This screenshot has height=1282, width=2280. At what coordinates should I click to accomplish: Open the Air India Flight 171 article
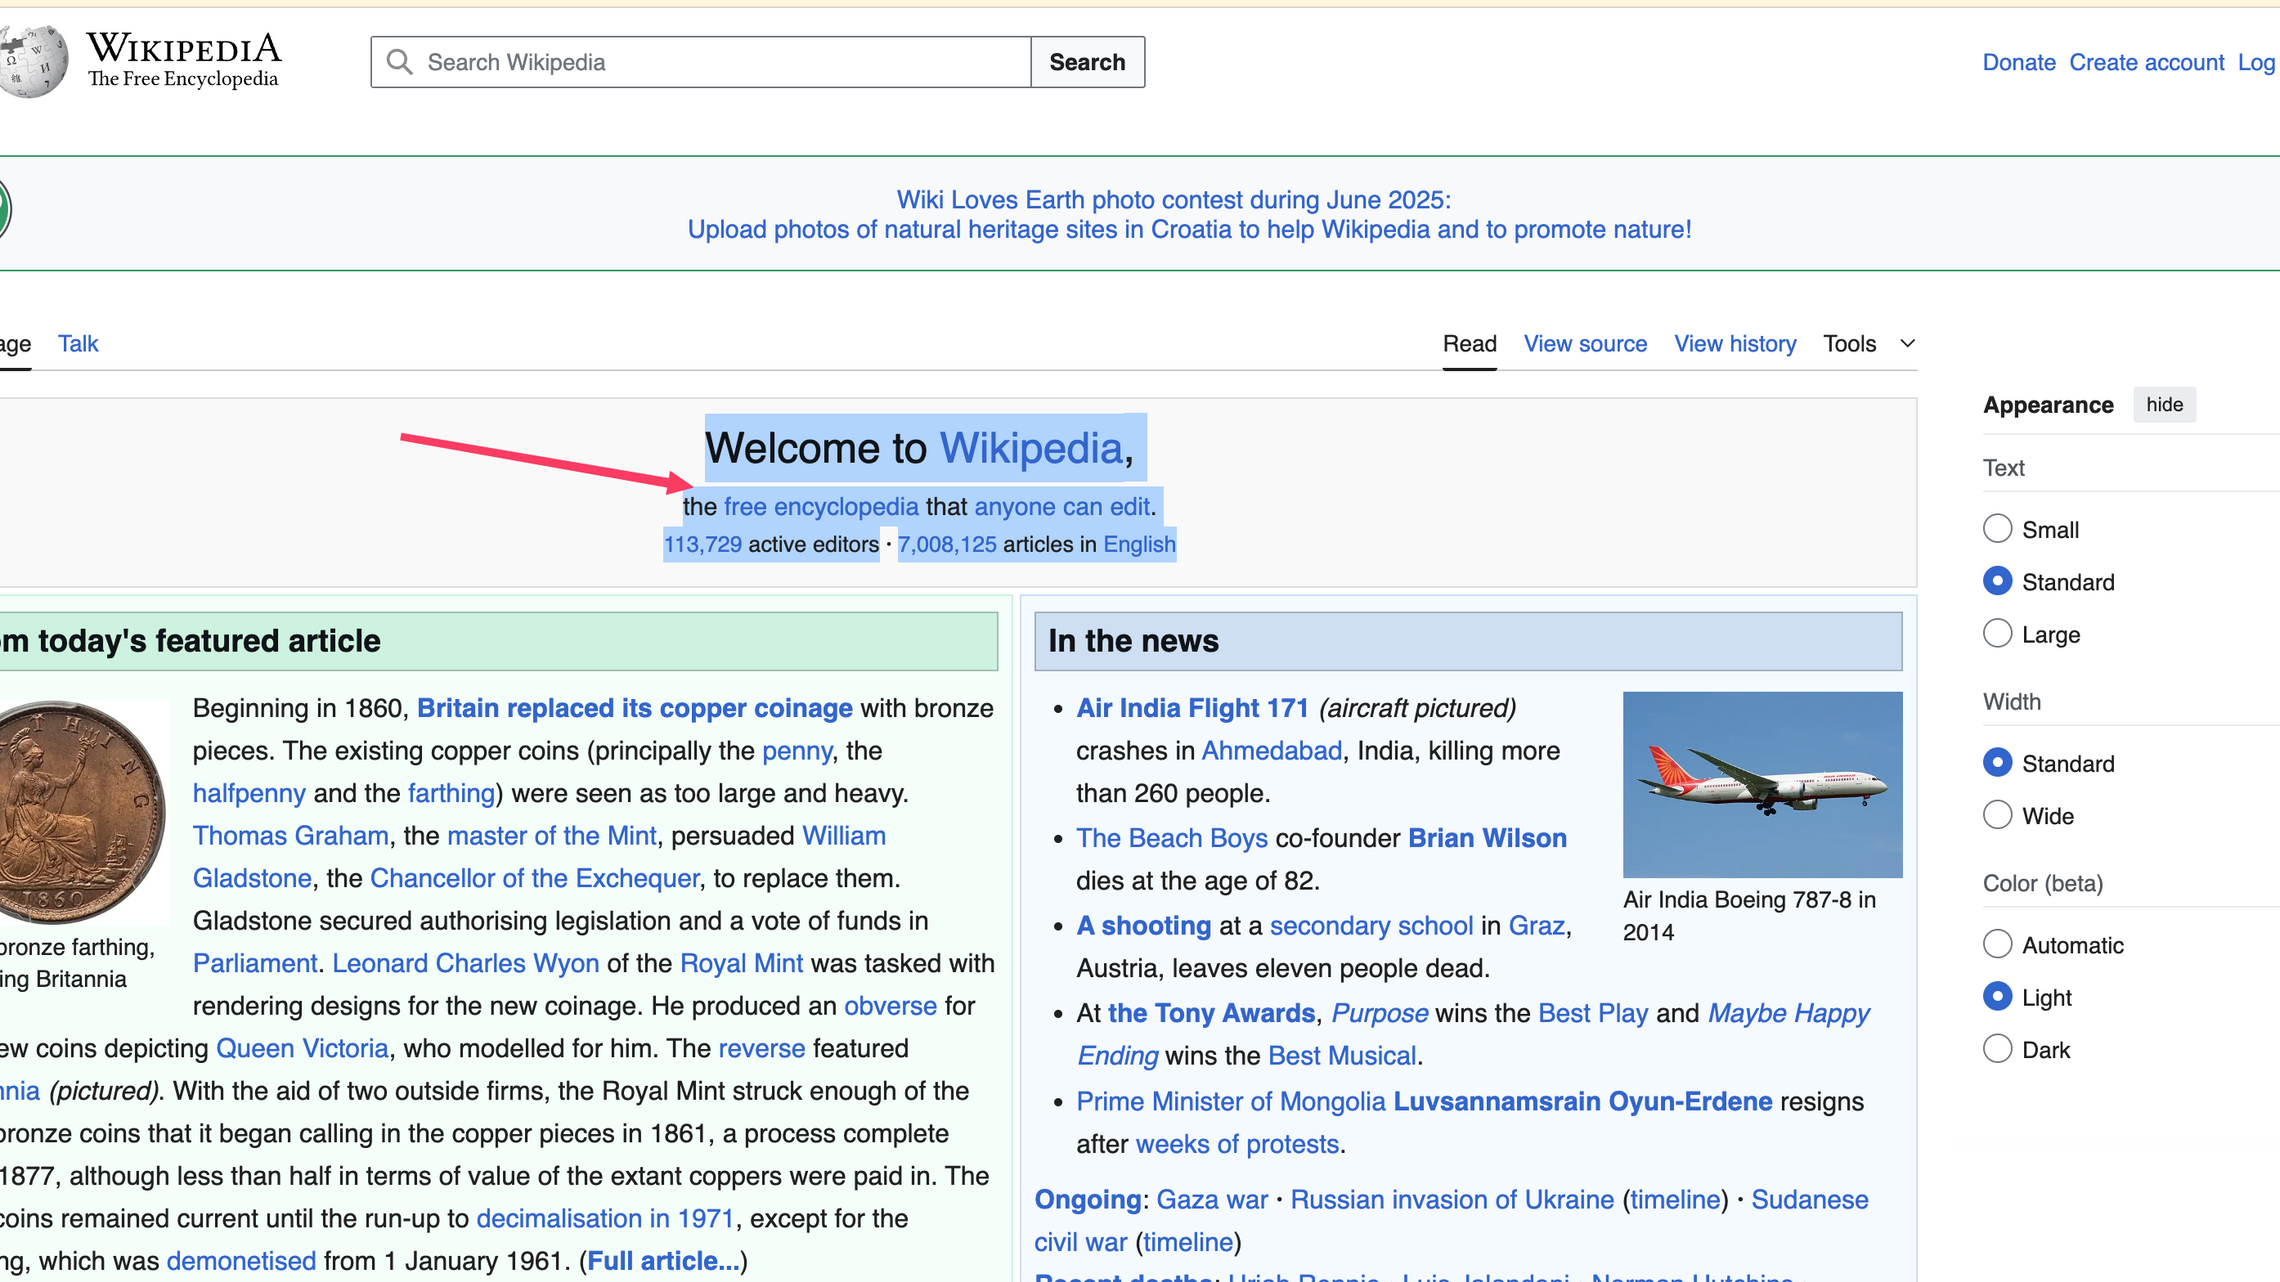coord(1192,708)
